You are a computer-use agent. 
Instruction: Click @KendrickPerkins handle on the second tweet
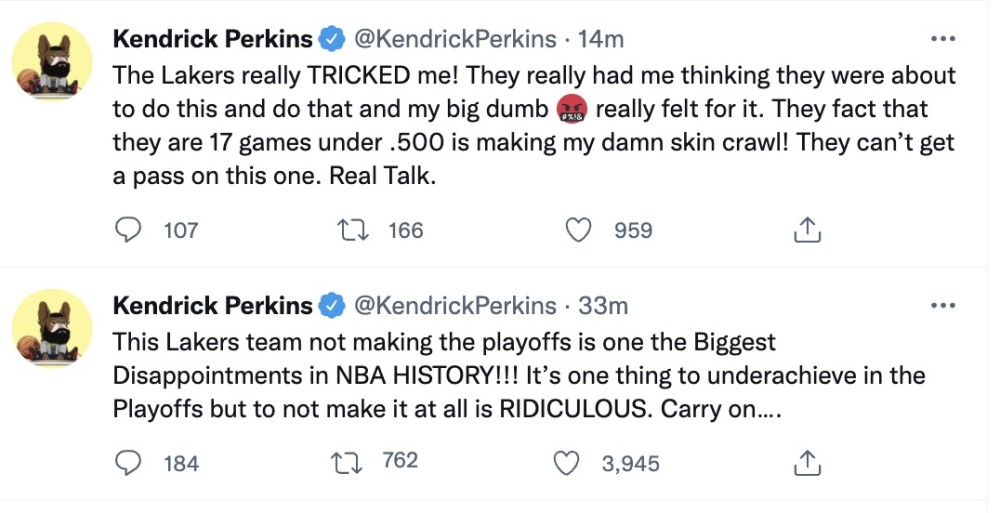click(455, 305)
